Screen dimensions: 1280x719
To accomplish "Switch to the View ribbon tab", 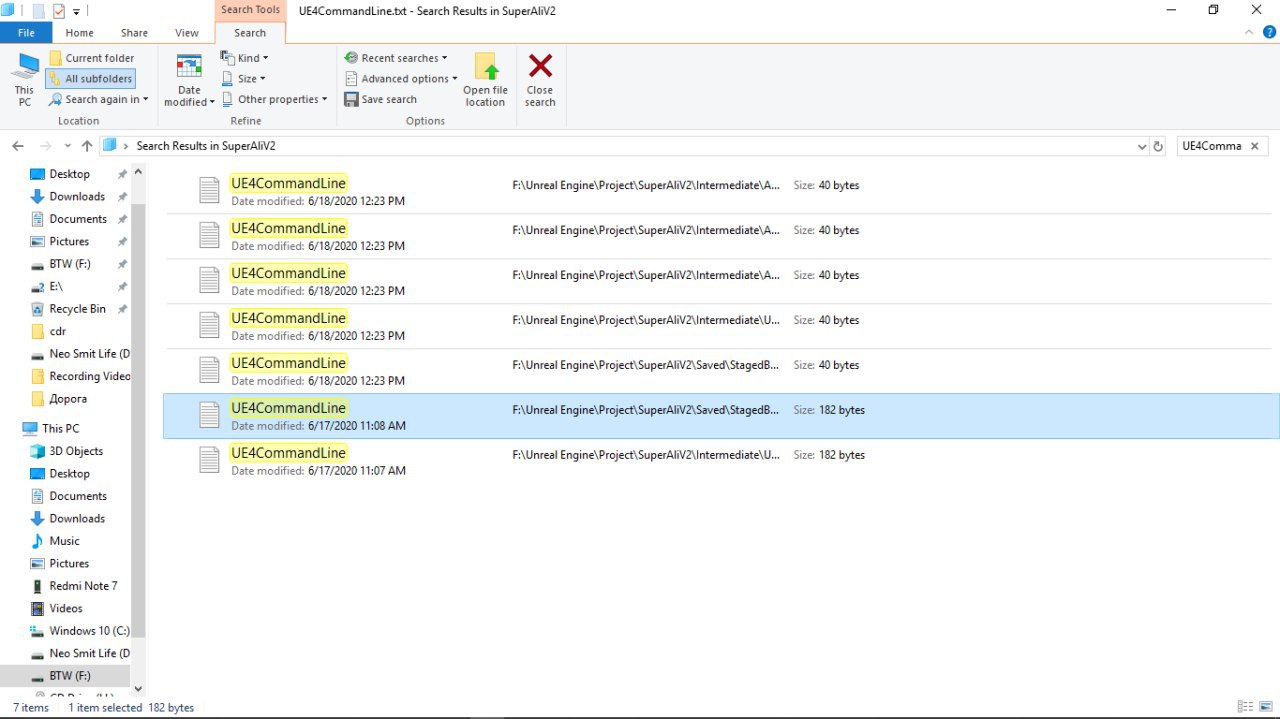I will (x=187, y=33).
